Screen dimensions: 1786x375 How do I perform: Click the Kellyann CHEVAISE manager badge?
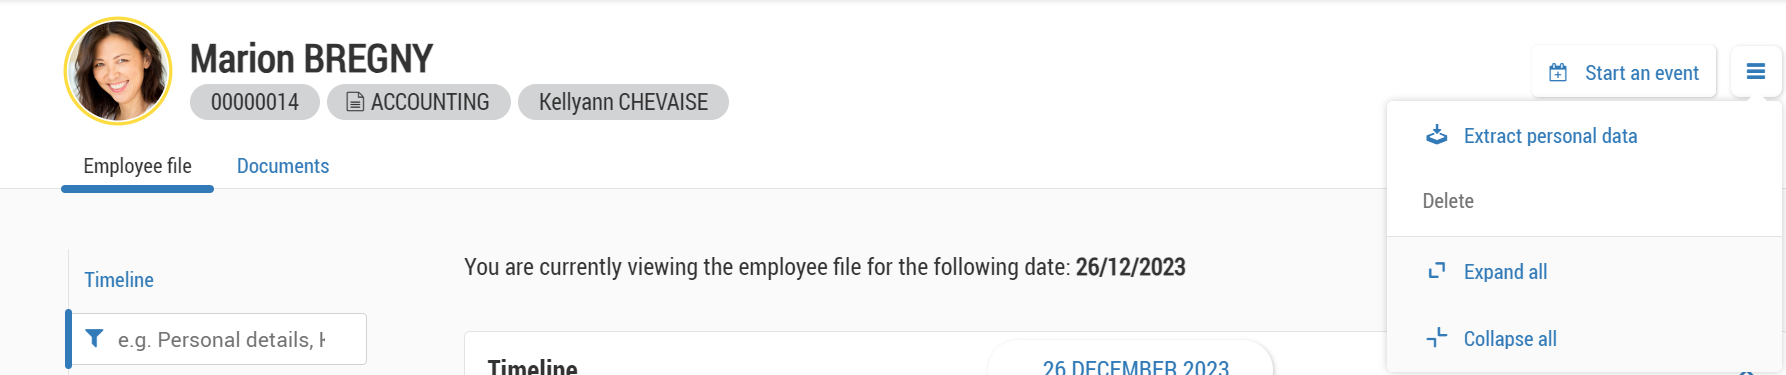point(623,102)
